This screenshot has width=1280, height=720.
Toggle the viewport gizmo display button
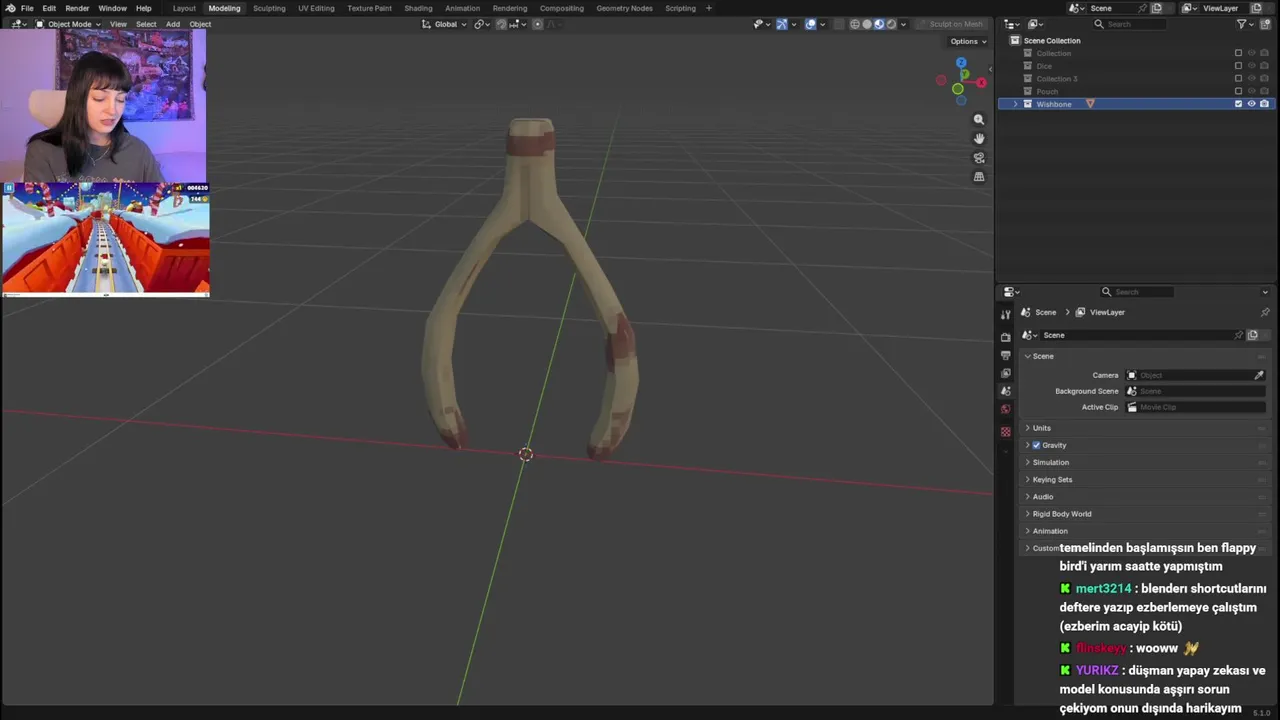pos(782,24)
